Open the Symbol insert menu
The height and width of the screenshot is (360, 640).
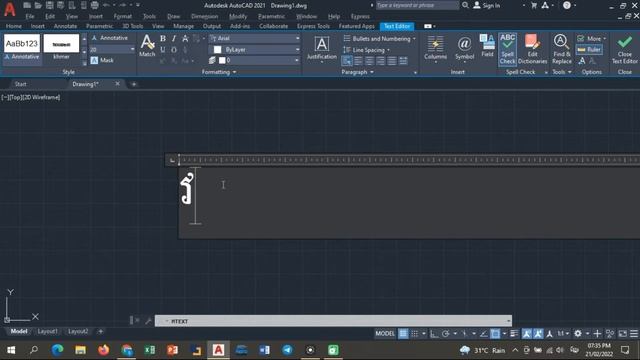[464, 49]
